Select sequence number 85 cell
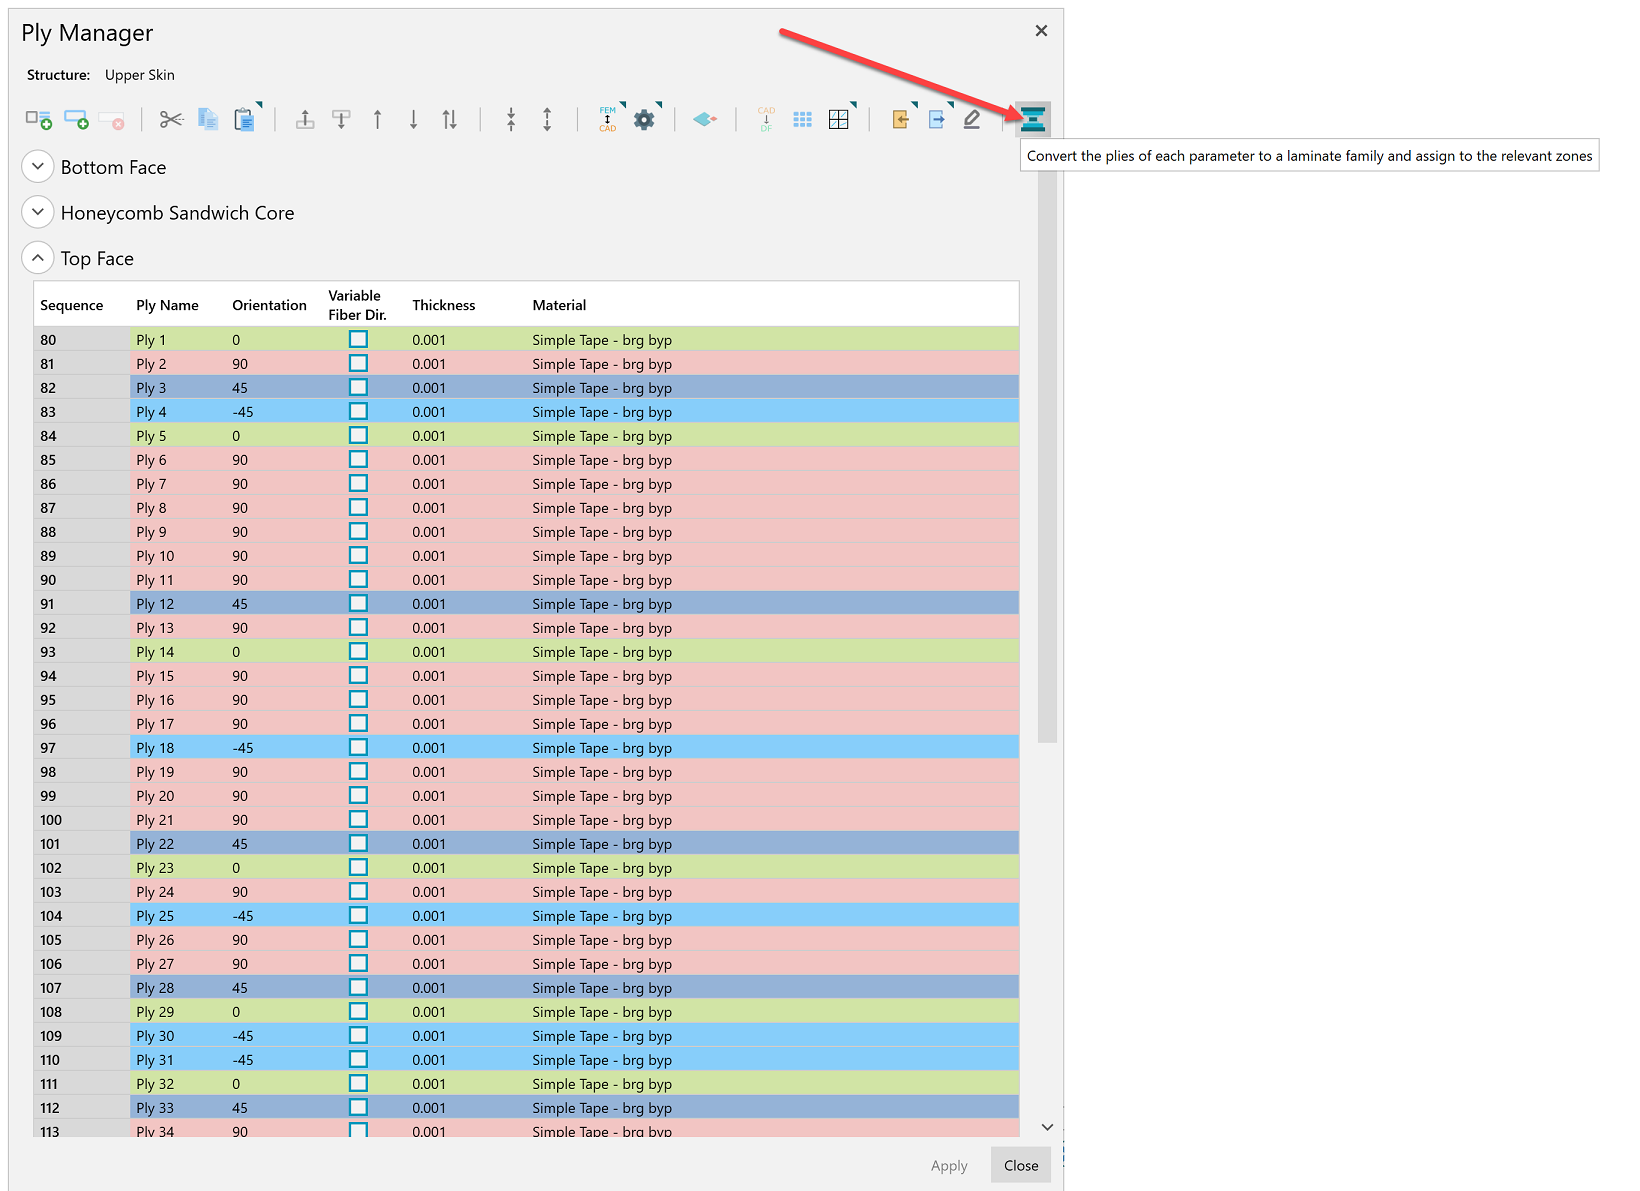The width and height of the screenshot is (1640, 1191). (81, 460)
